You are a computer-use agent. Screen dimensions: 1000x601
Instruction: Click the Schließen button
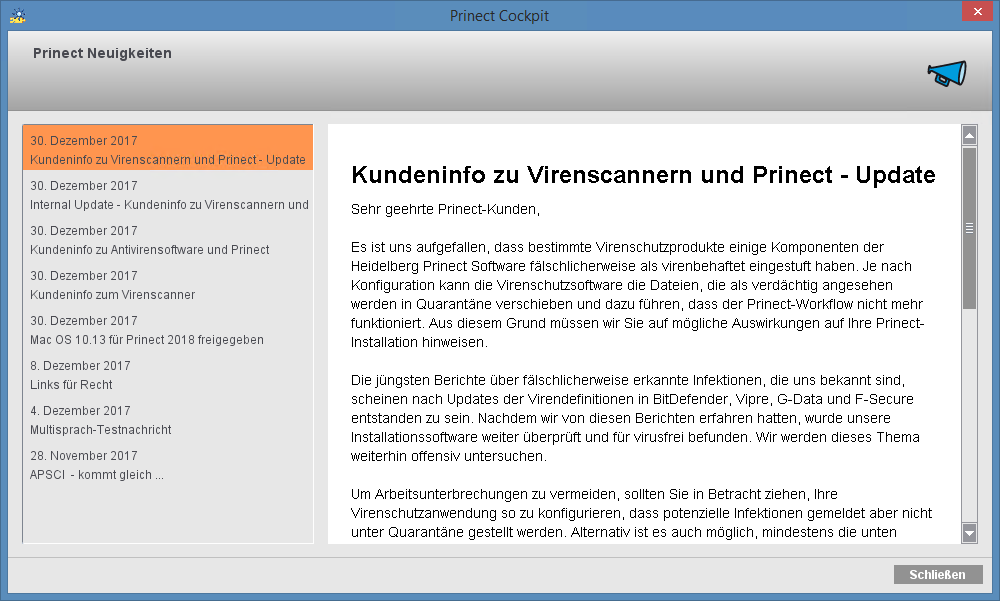[938, 574]
